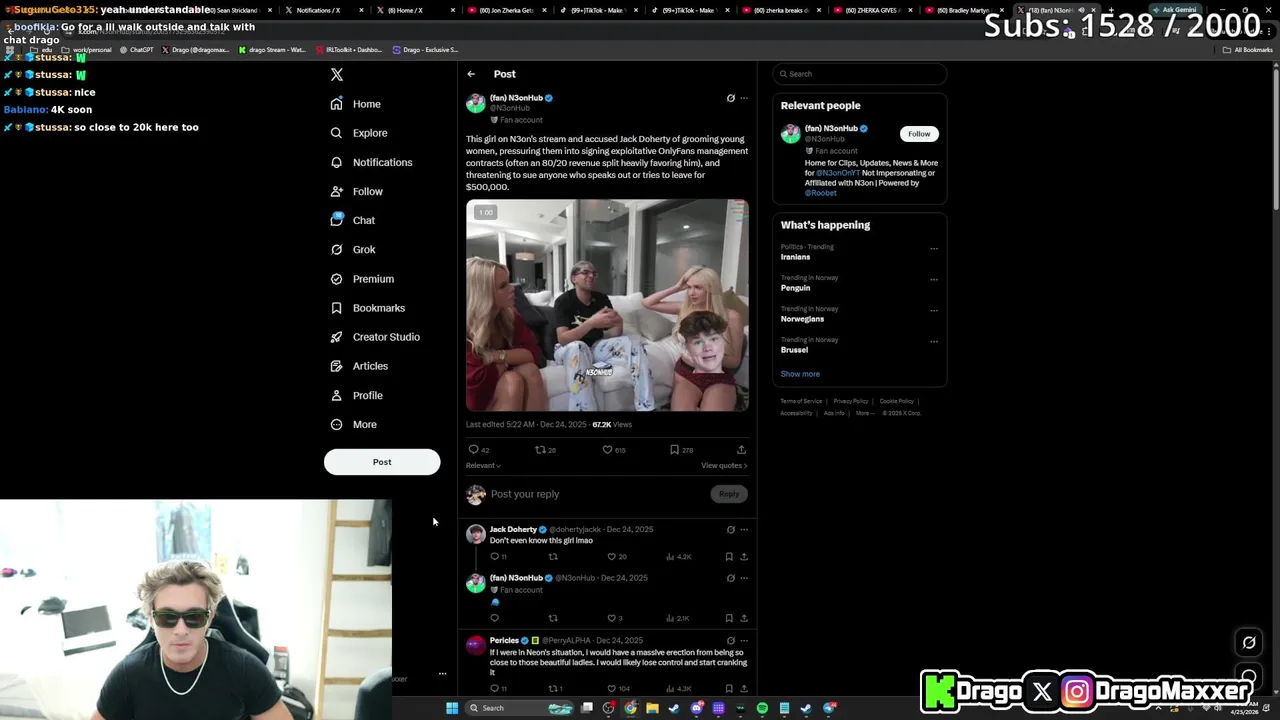Expand the More menu in sidebar
The height and width of the screenshot is (720, 1280).
point(354,424)
